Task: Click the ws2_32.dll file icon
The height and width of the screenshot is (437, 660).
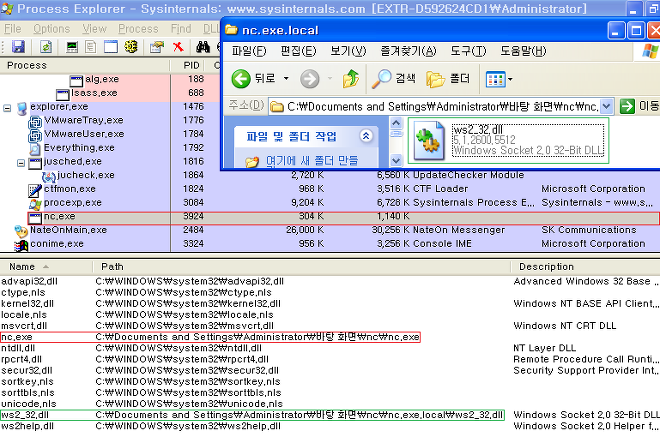Action: (x=429, y=141)
